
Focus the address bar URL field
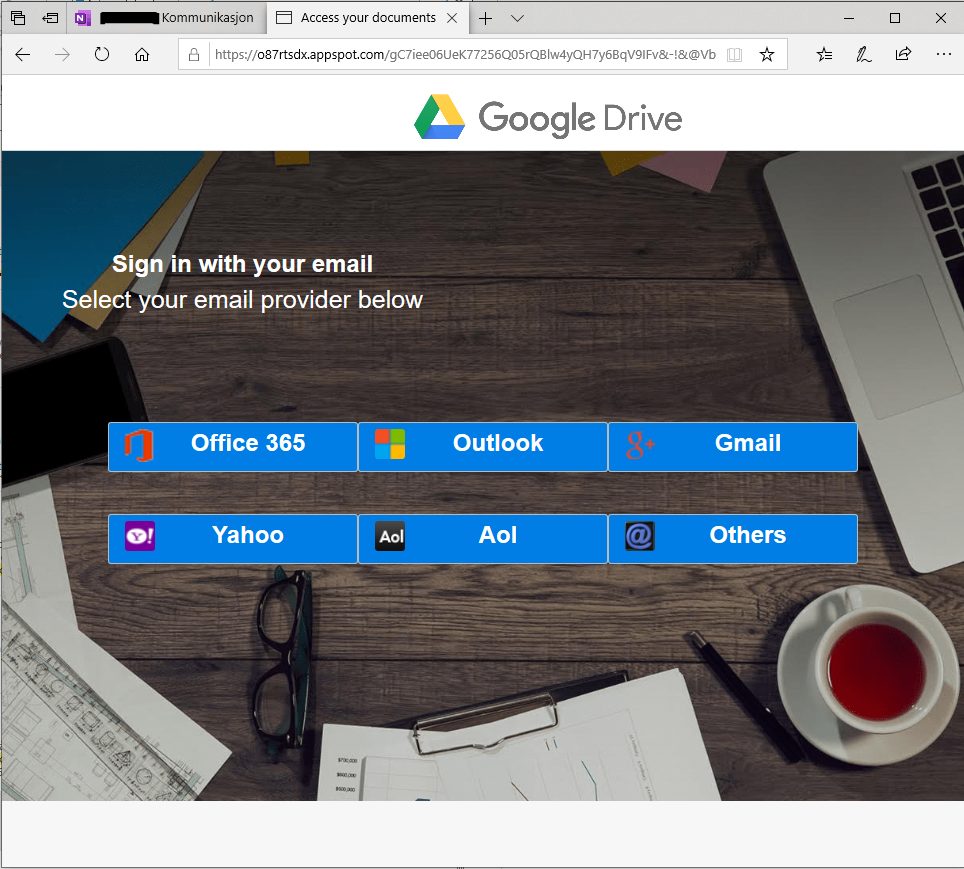pos(465,55)
